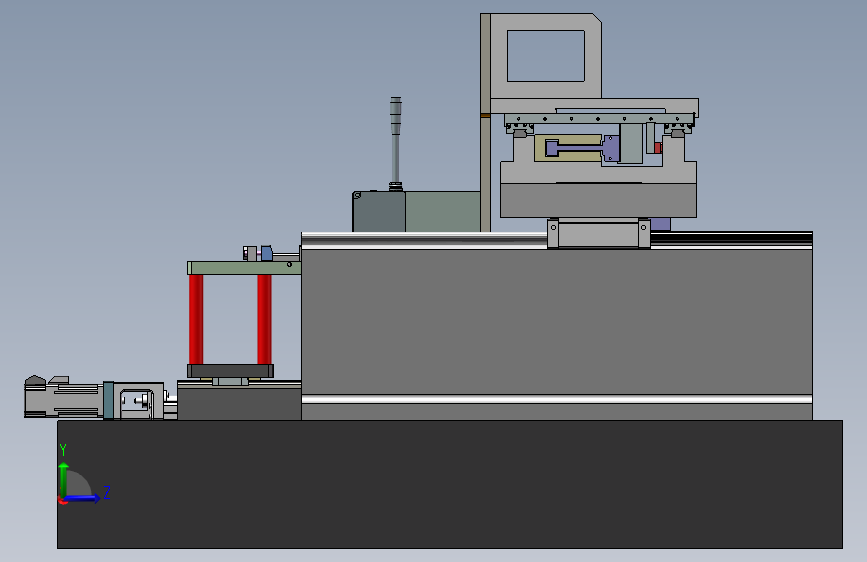This screenshot has width=867, height=562.
Task: Select the dark gray low block left of main body
Action: [239, 404]
